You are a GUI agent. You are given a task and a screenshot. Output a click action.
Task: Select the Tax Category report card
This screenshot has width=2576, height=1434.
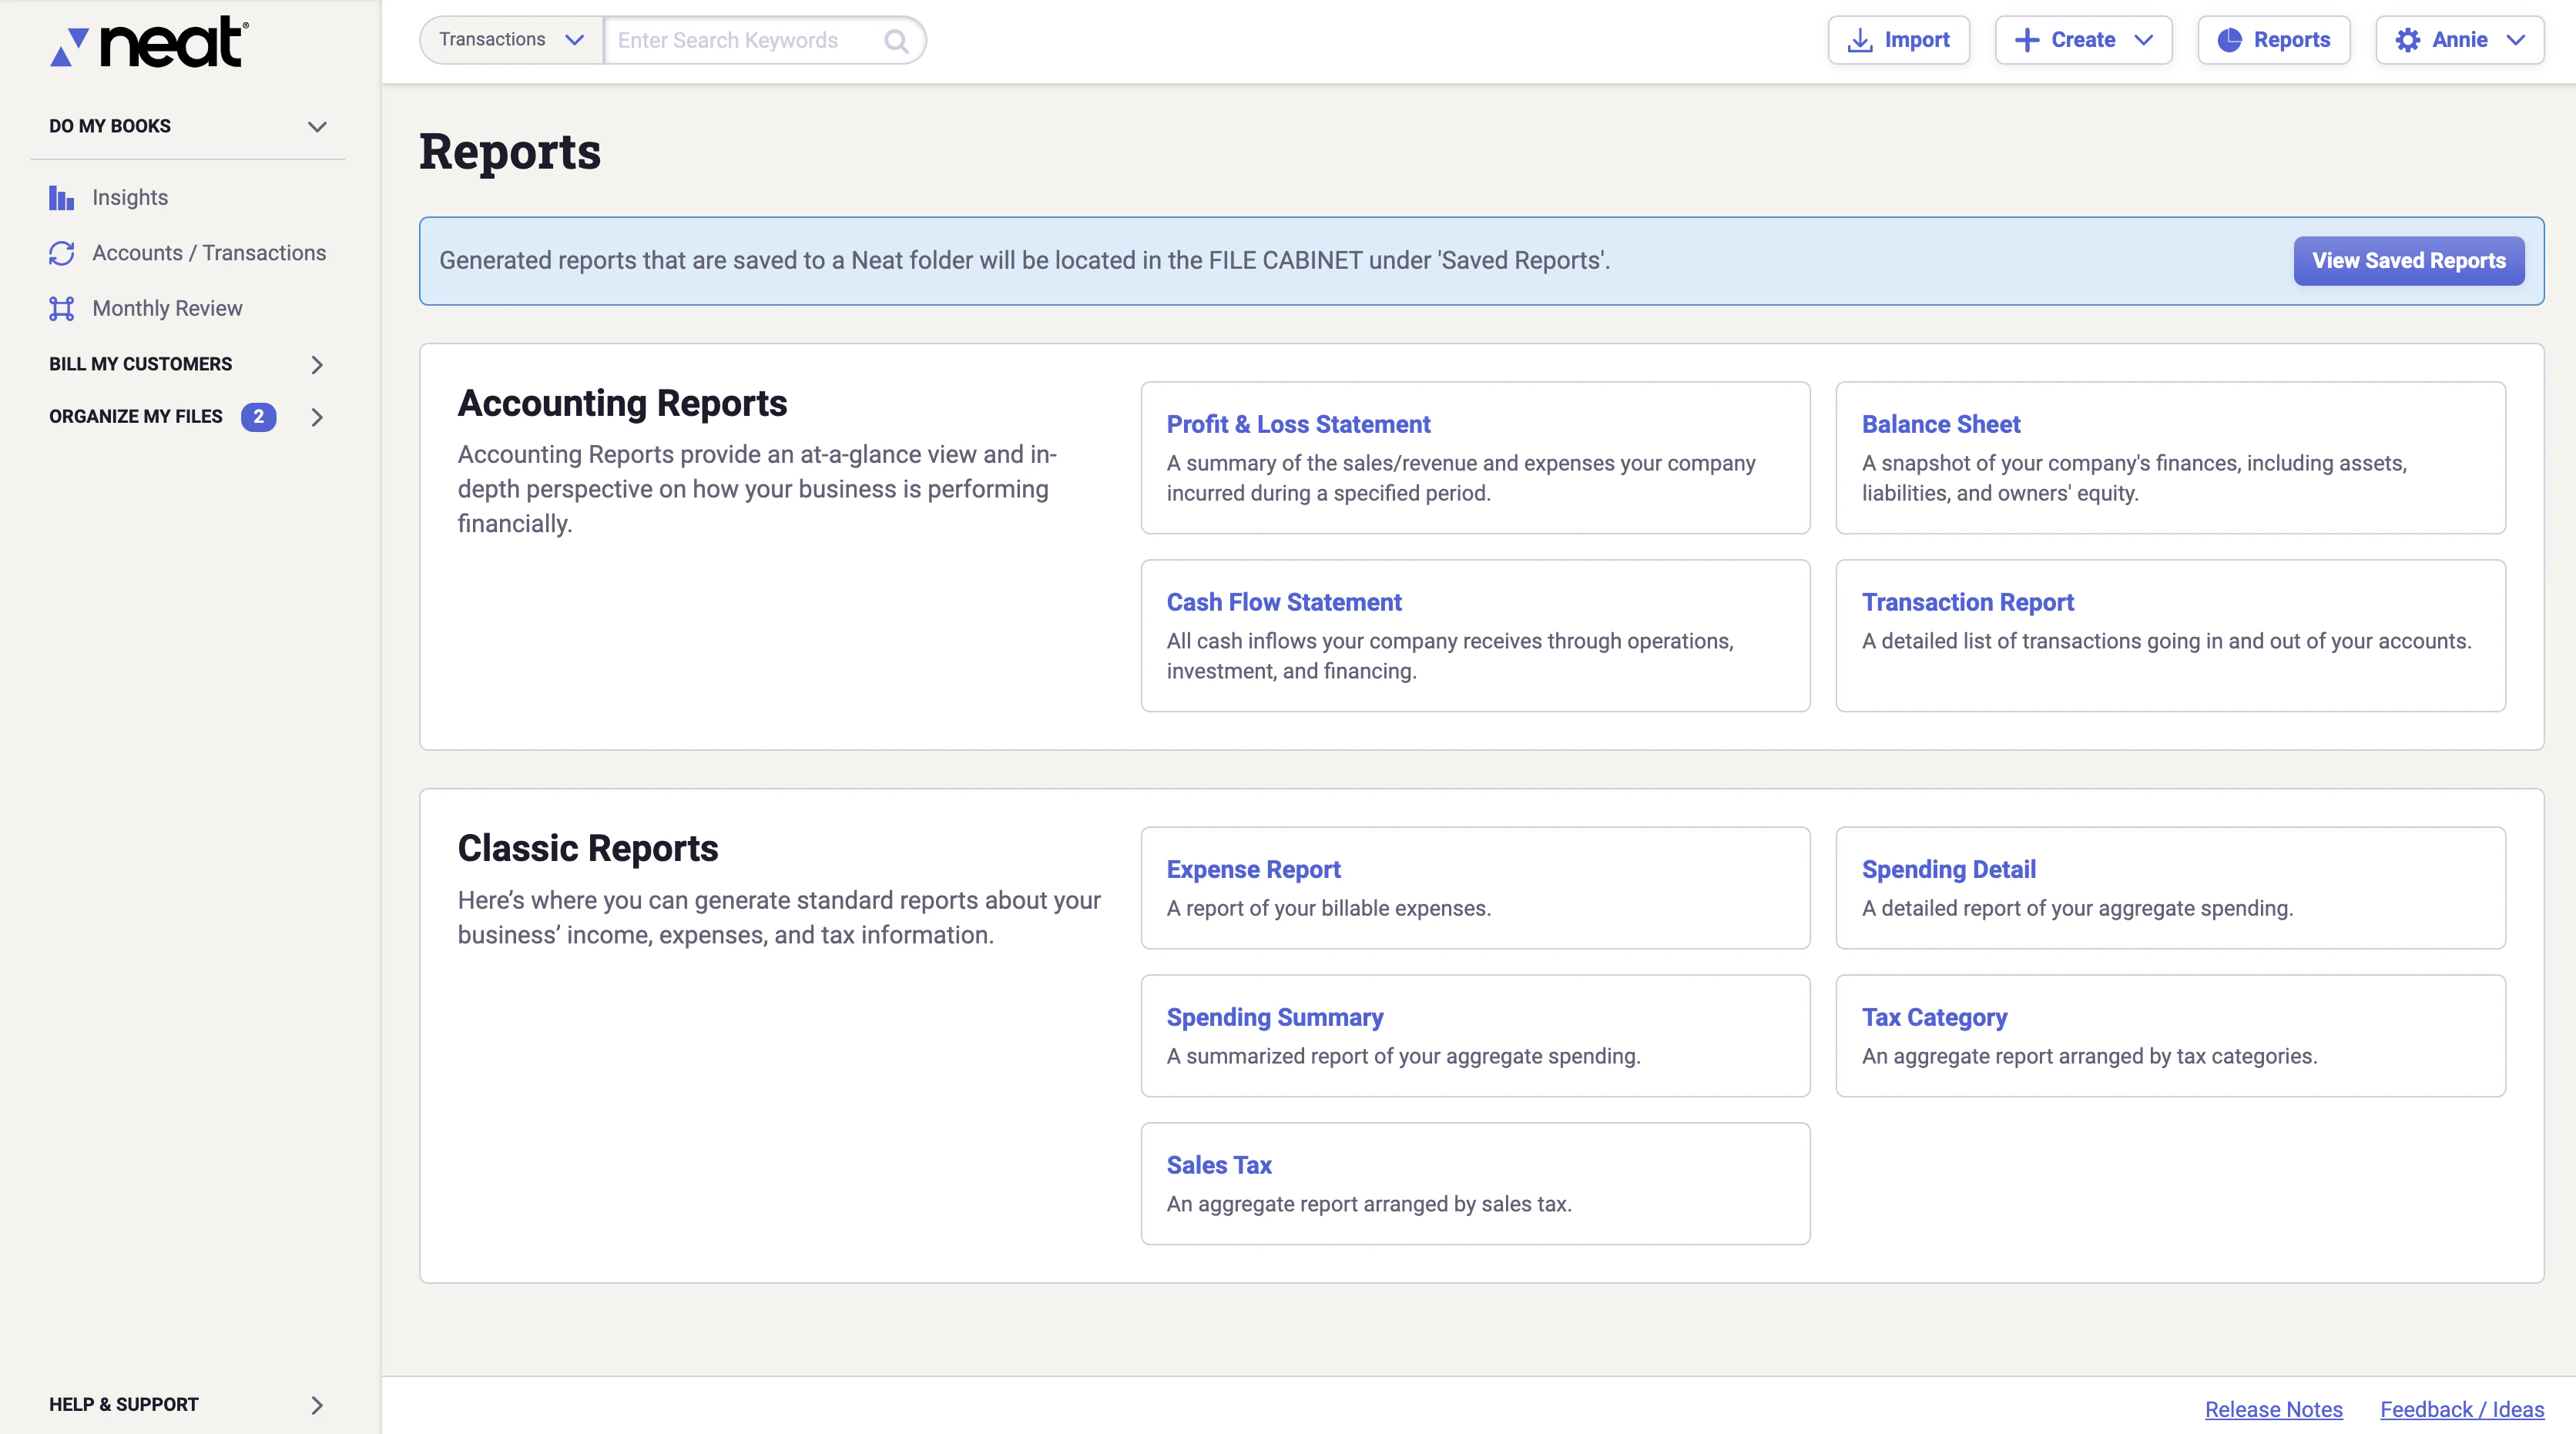2170,1035
